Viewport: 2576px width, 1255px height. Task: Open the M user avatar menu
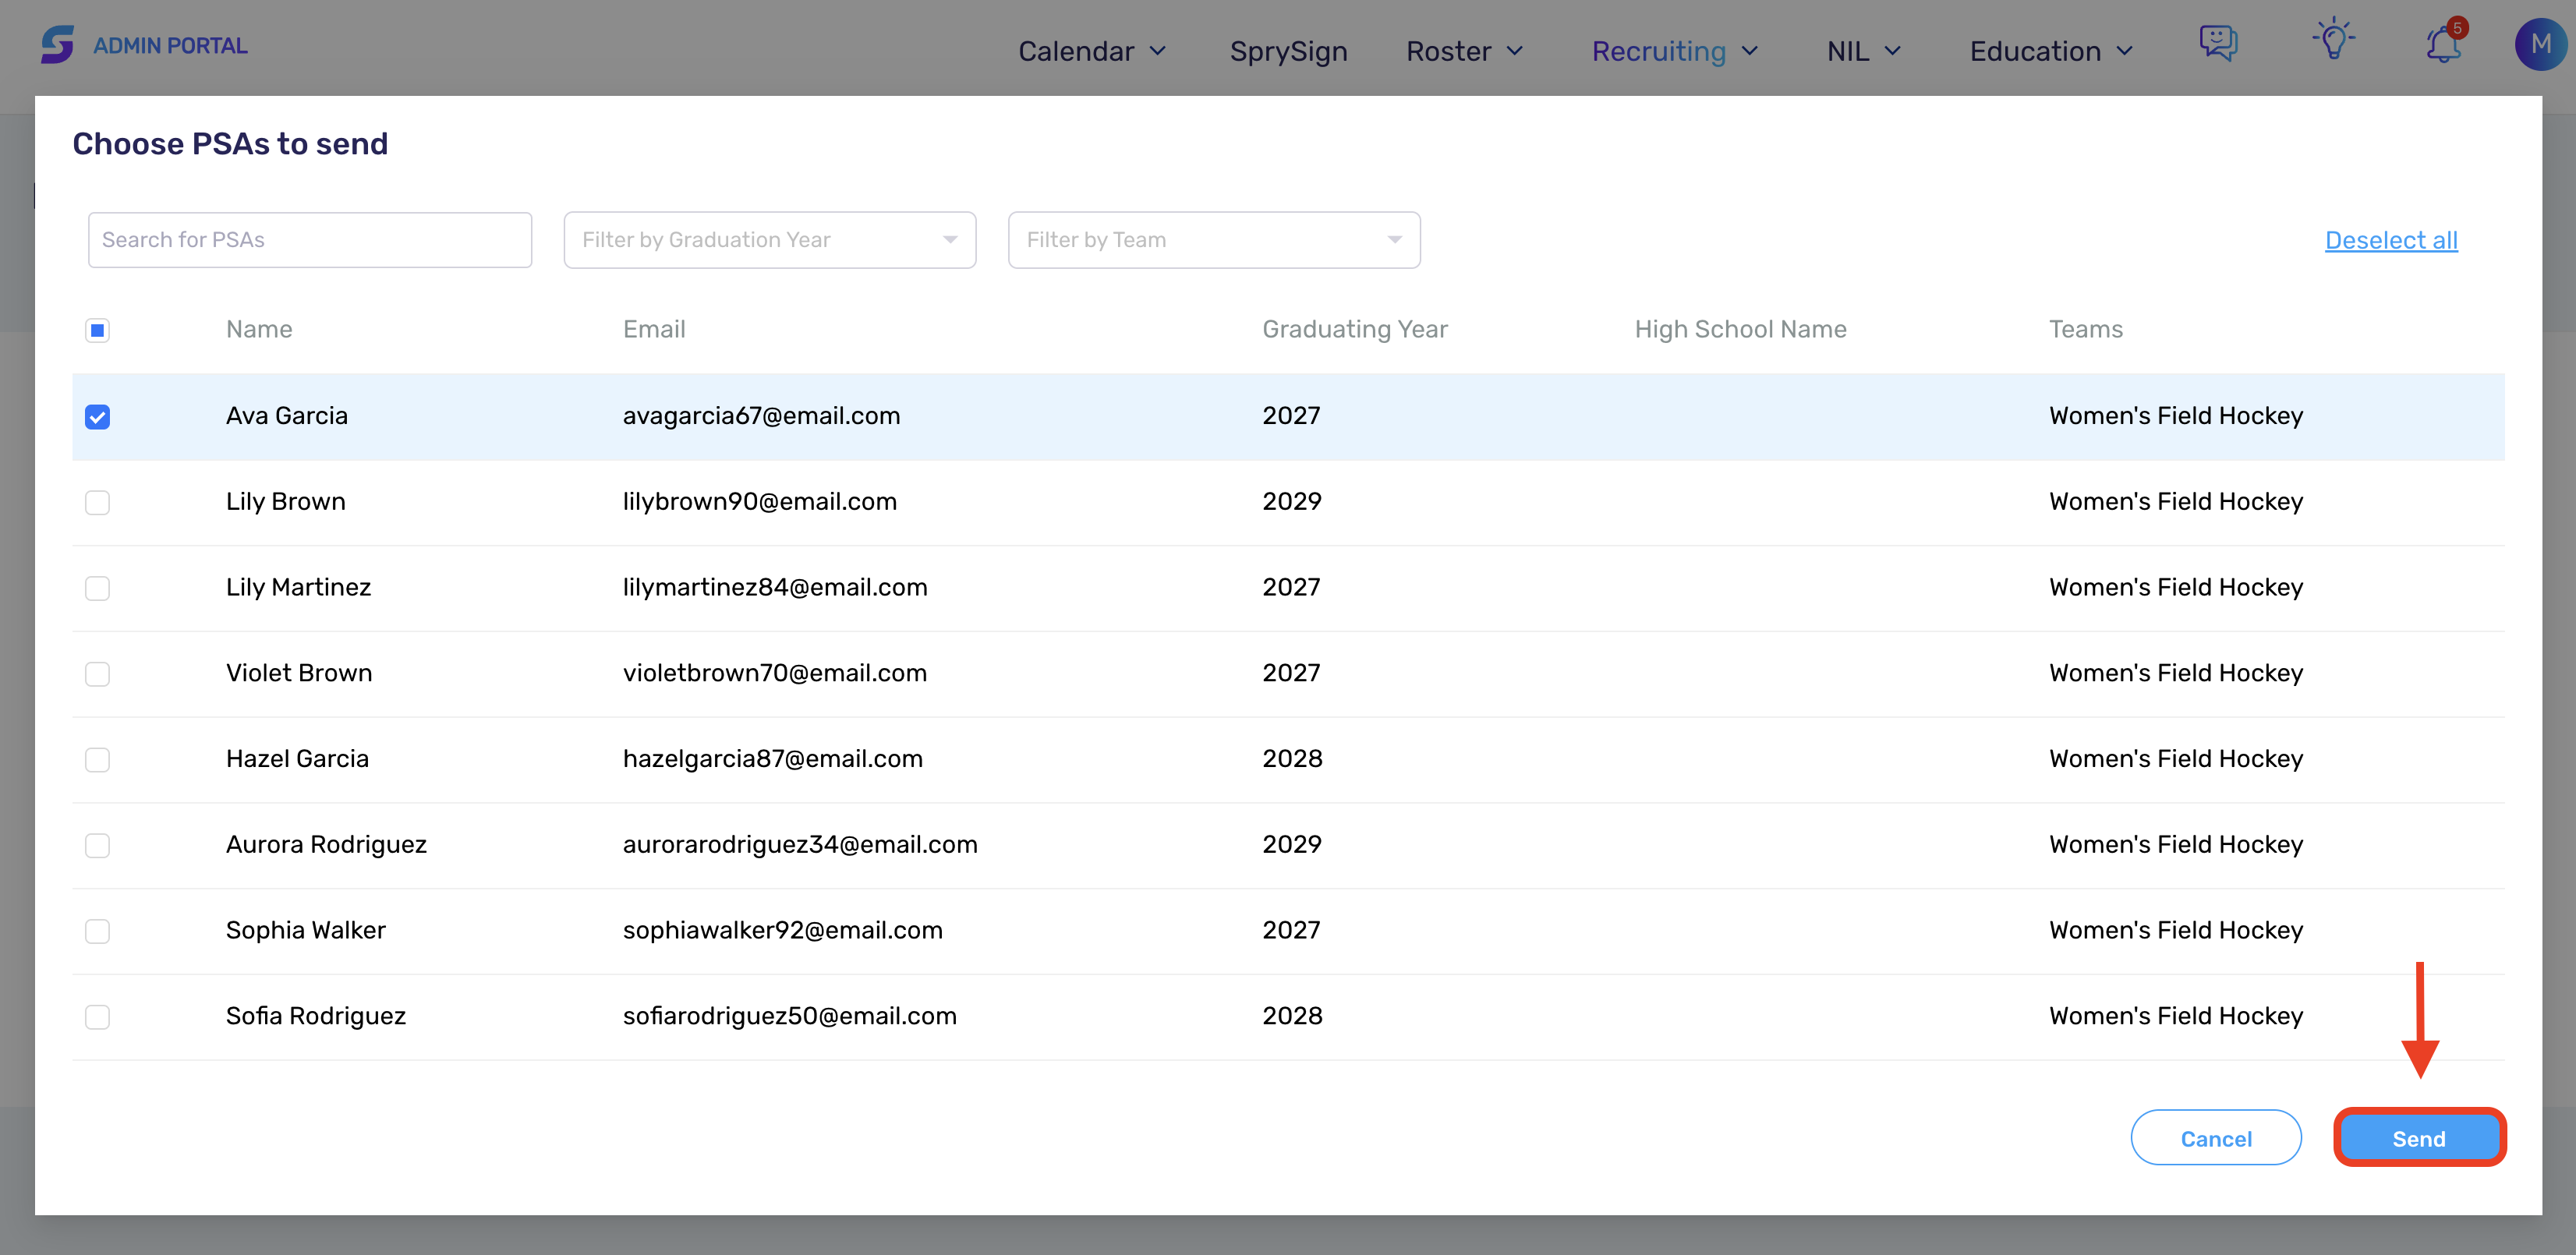(x=2541, y=45)
